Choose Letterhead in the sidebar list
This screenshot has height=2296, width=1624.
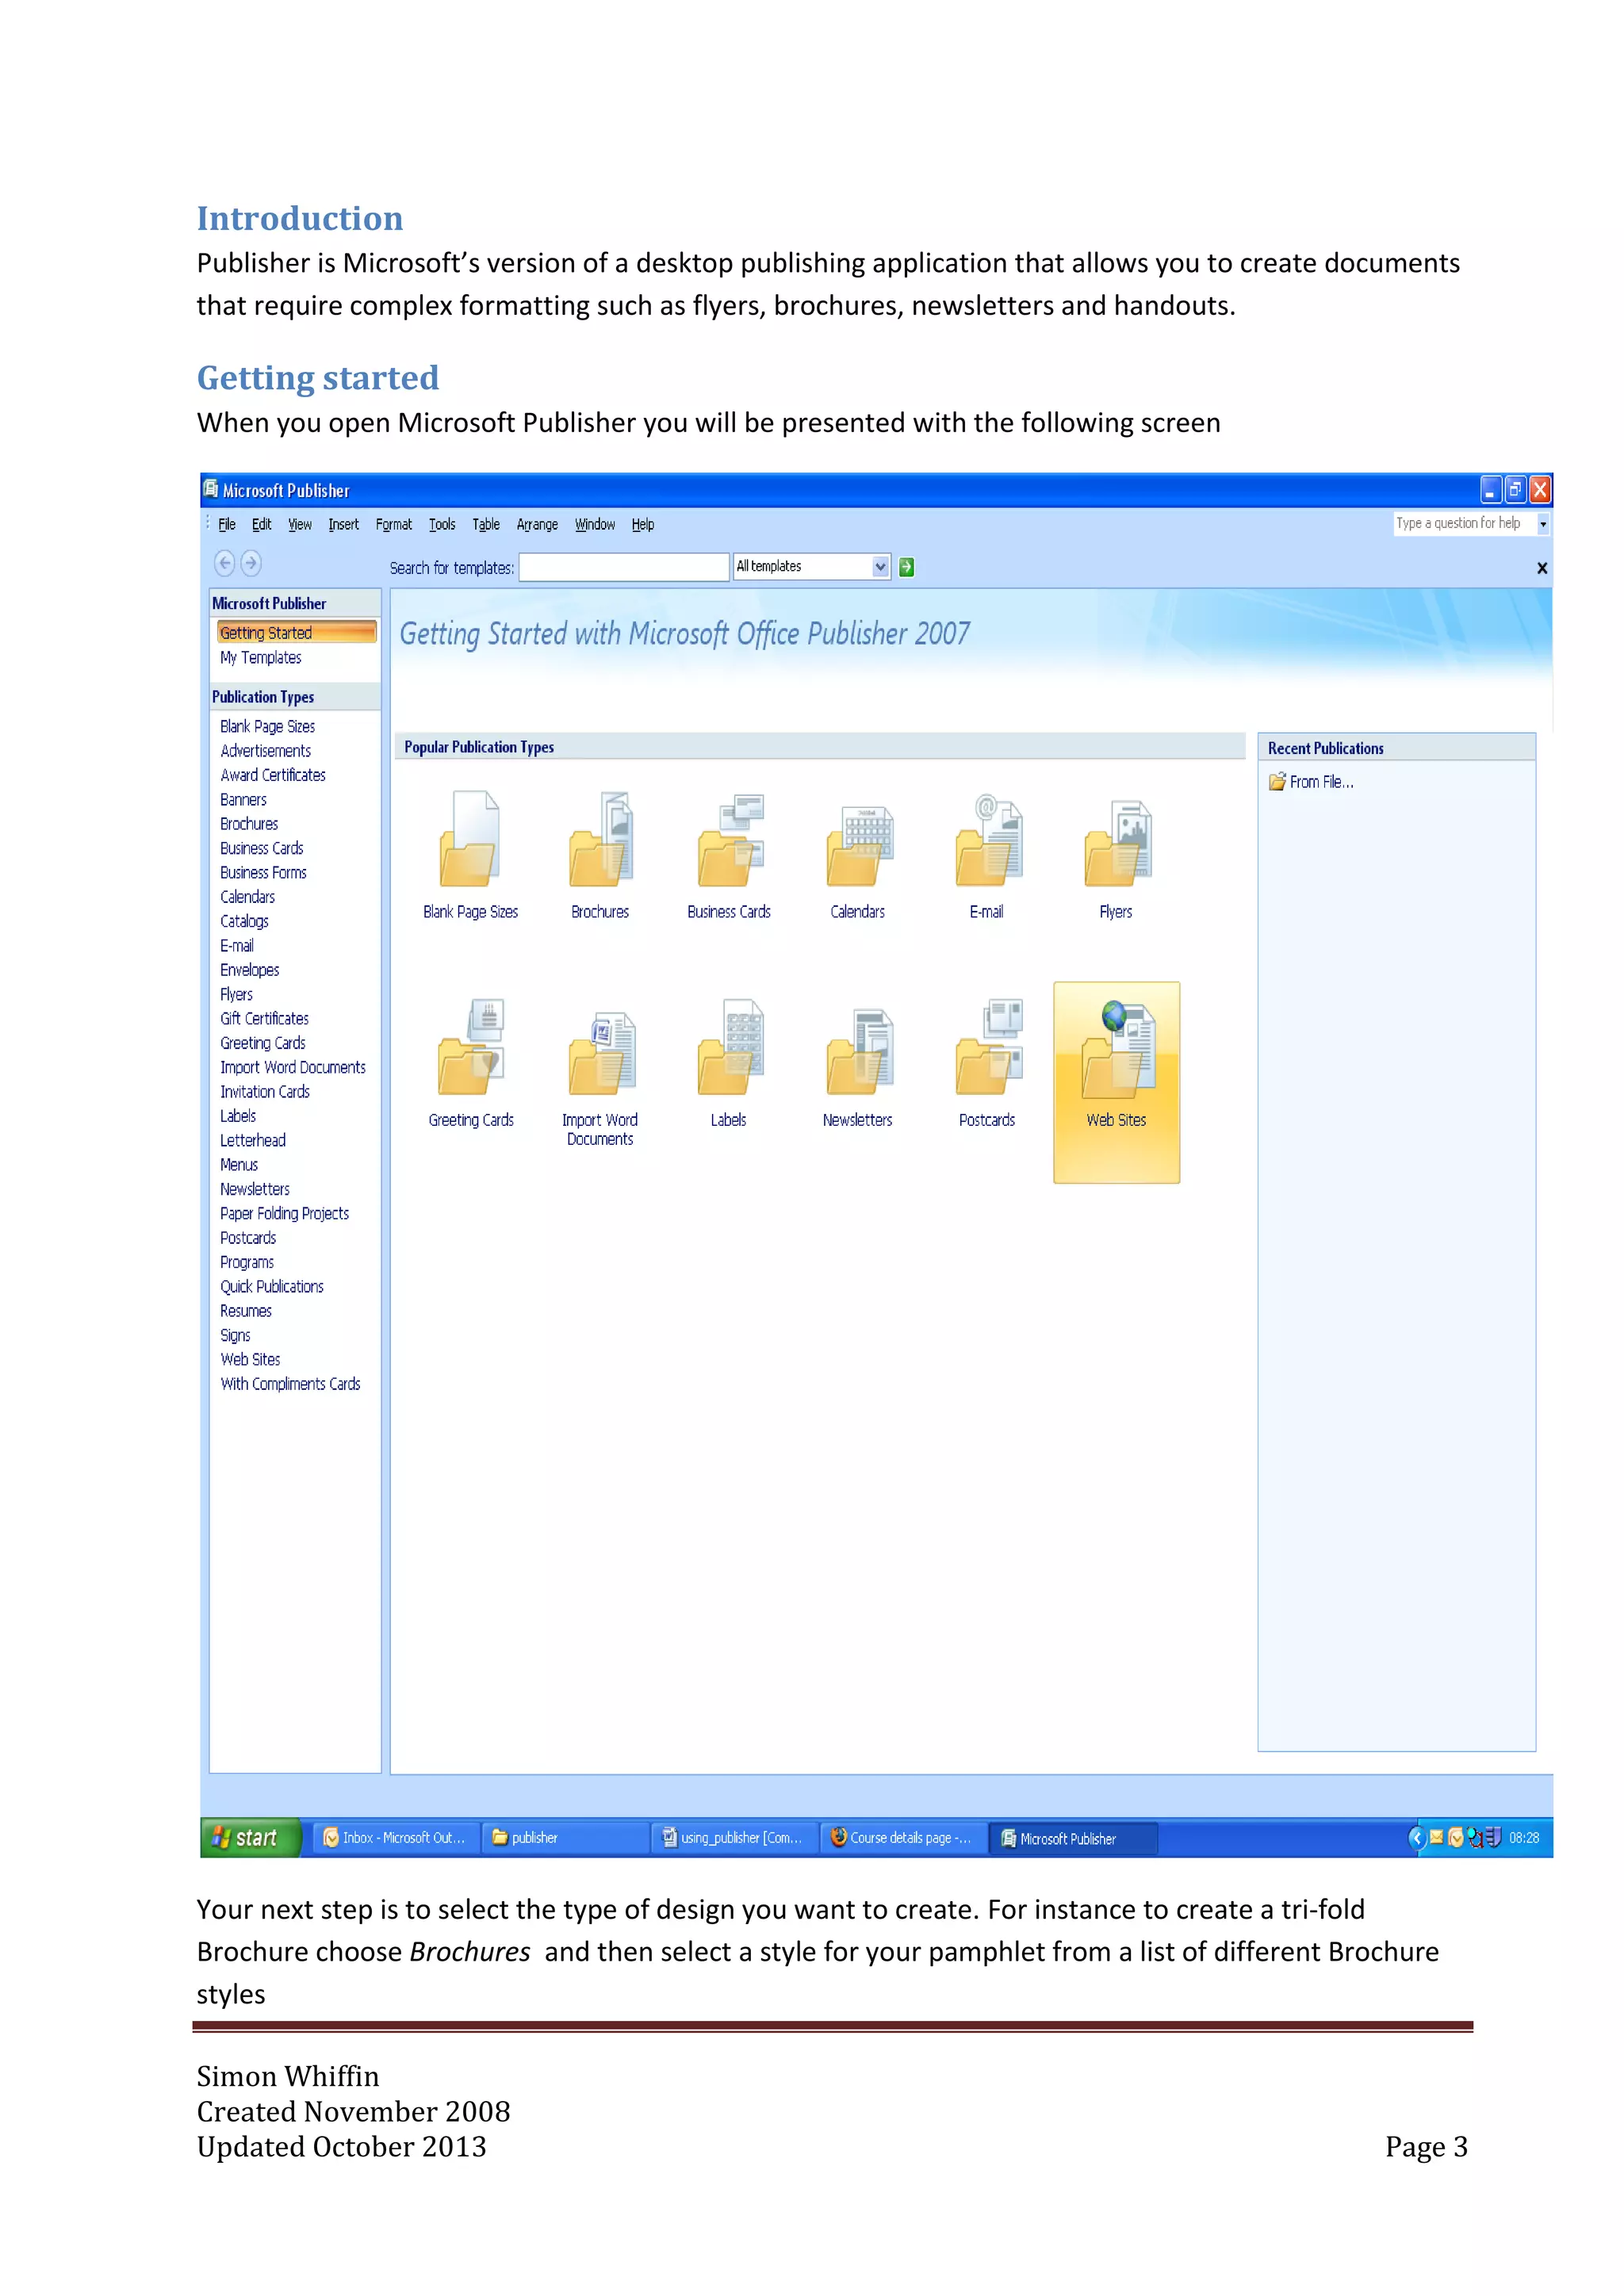click(253, 1140)
